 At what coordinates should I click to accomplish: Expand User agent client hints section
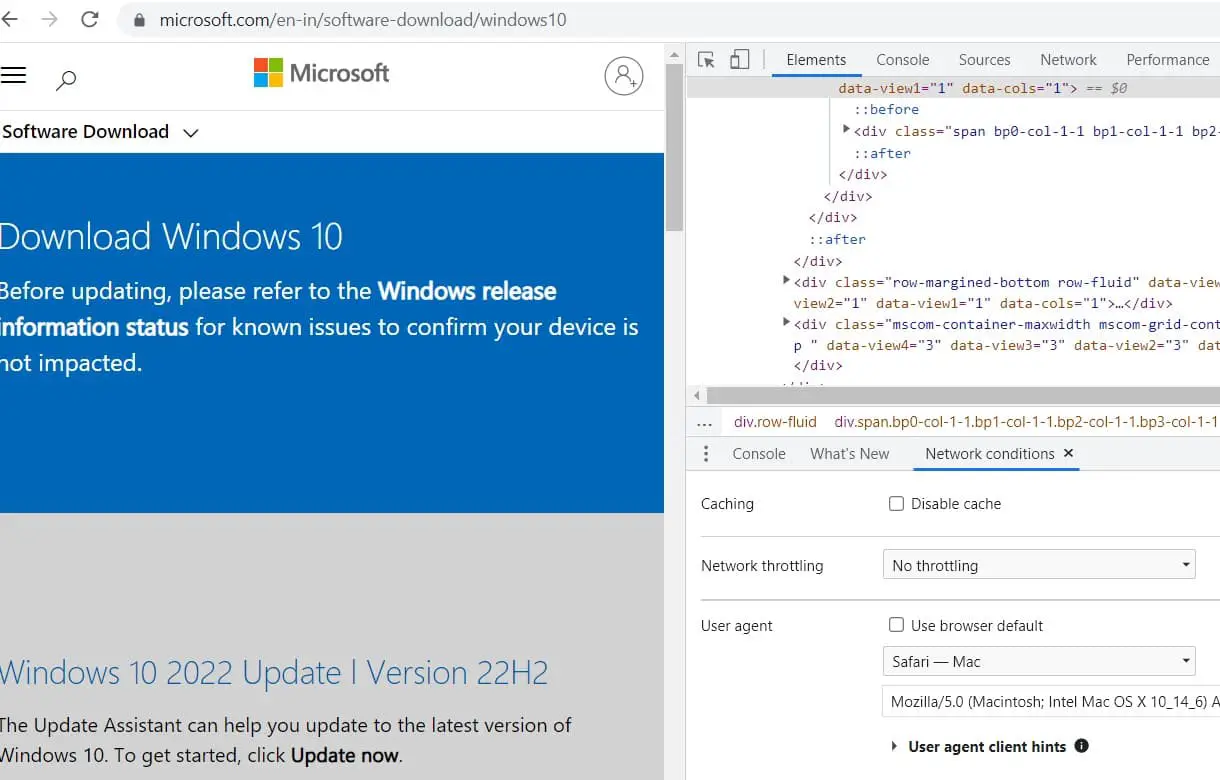893,746
